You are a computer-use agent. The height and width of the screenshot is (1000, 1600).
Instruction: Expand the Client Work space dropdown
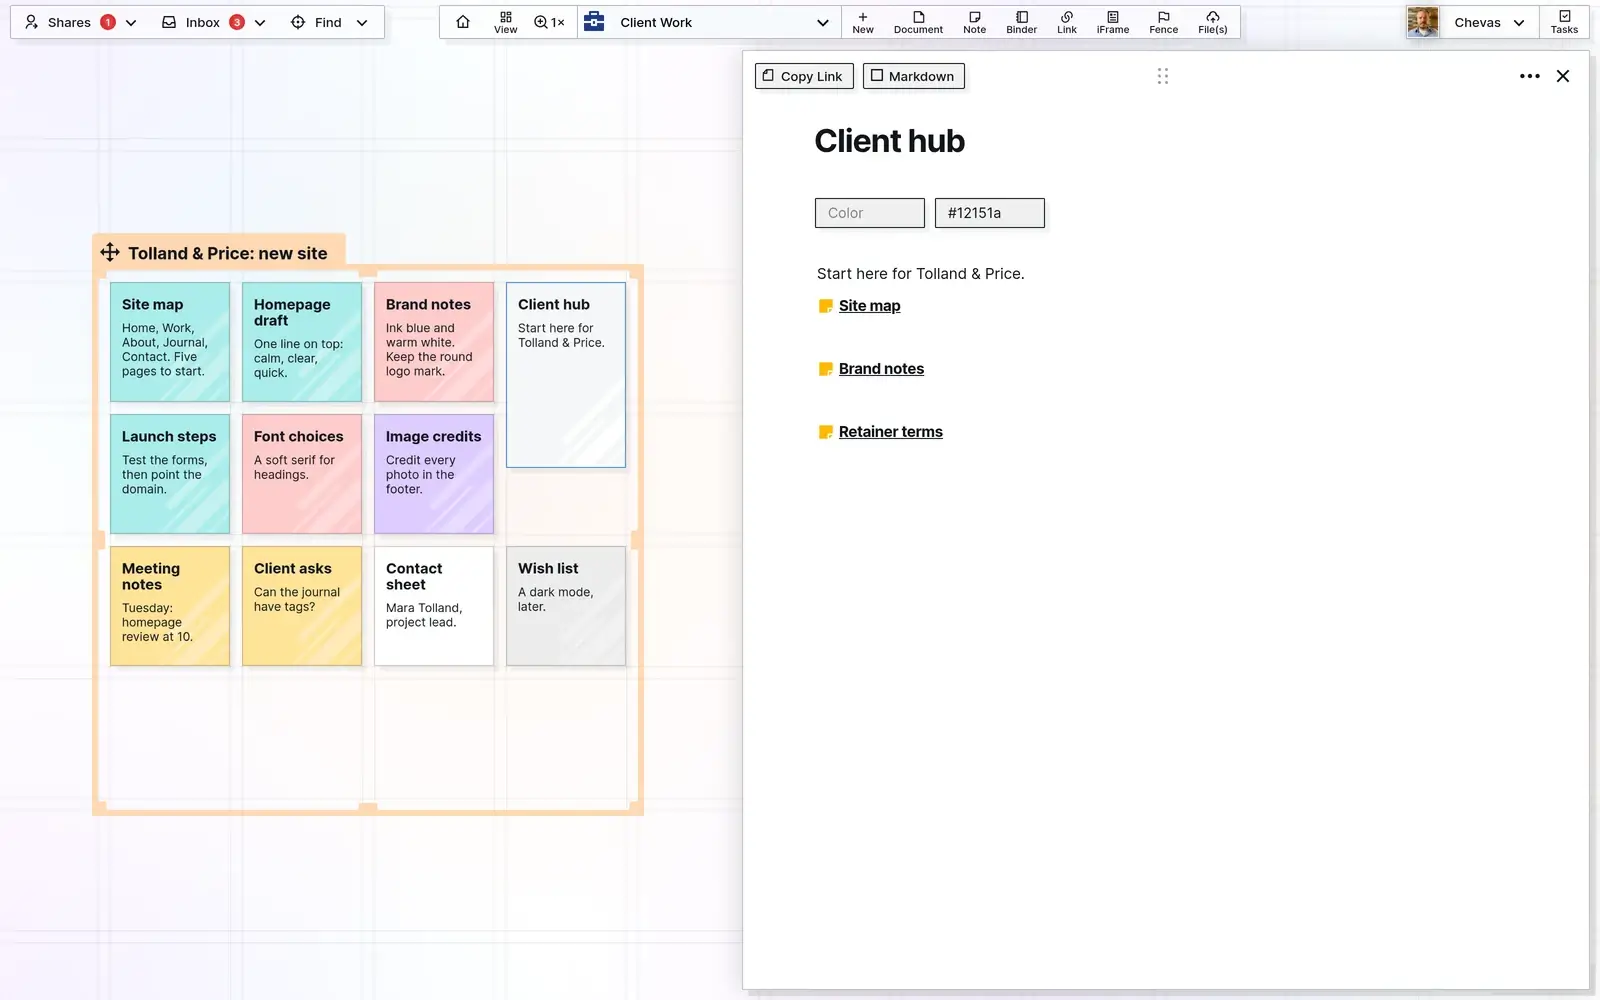point(822,22)
